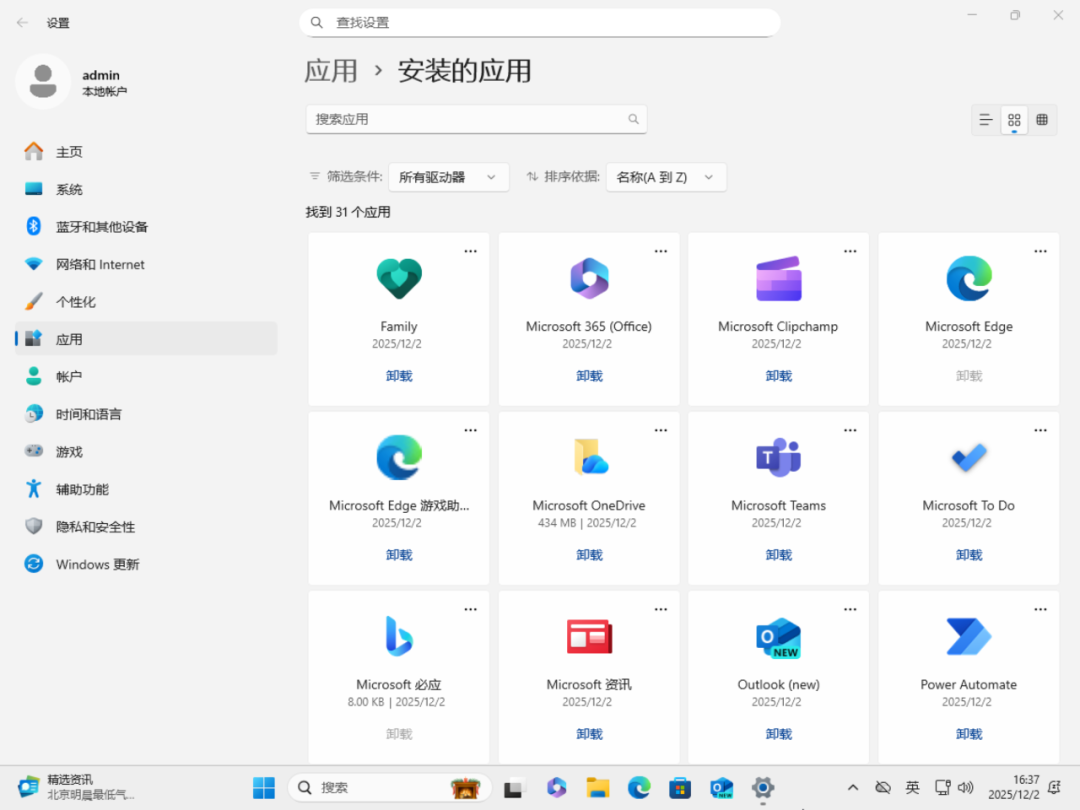Show hidden tray icons chevron
This screenshot has height=810, width=1080.
[x=853, y=787]
